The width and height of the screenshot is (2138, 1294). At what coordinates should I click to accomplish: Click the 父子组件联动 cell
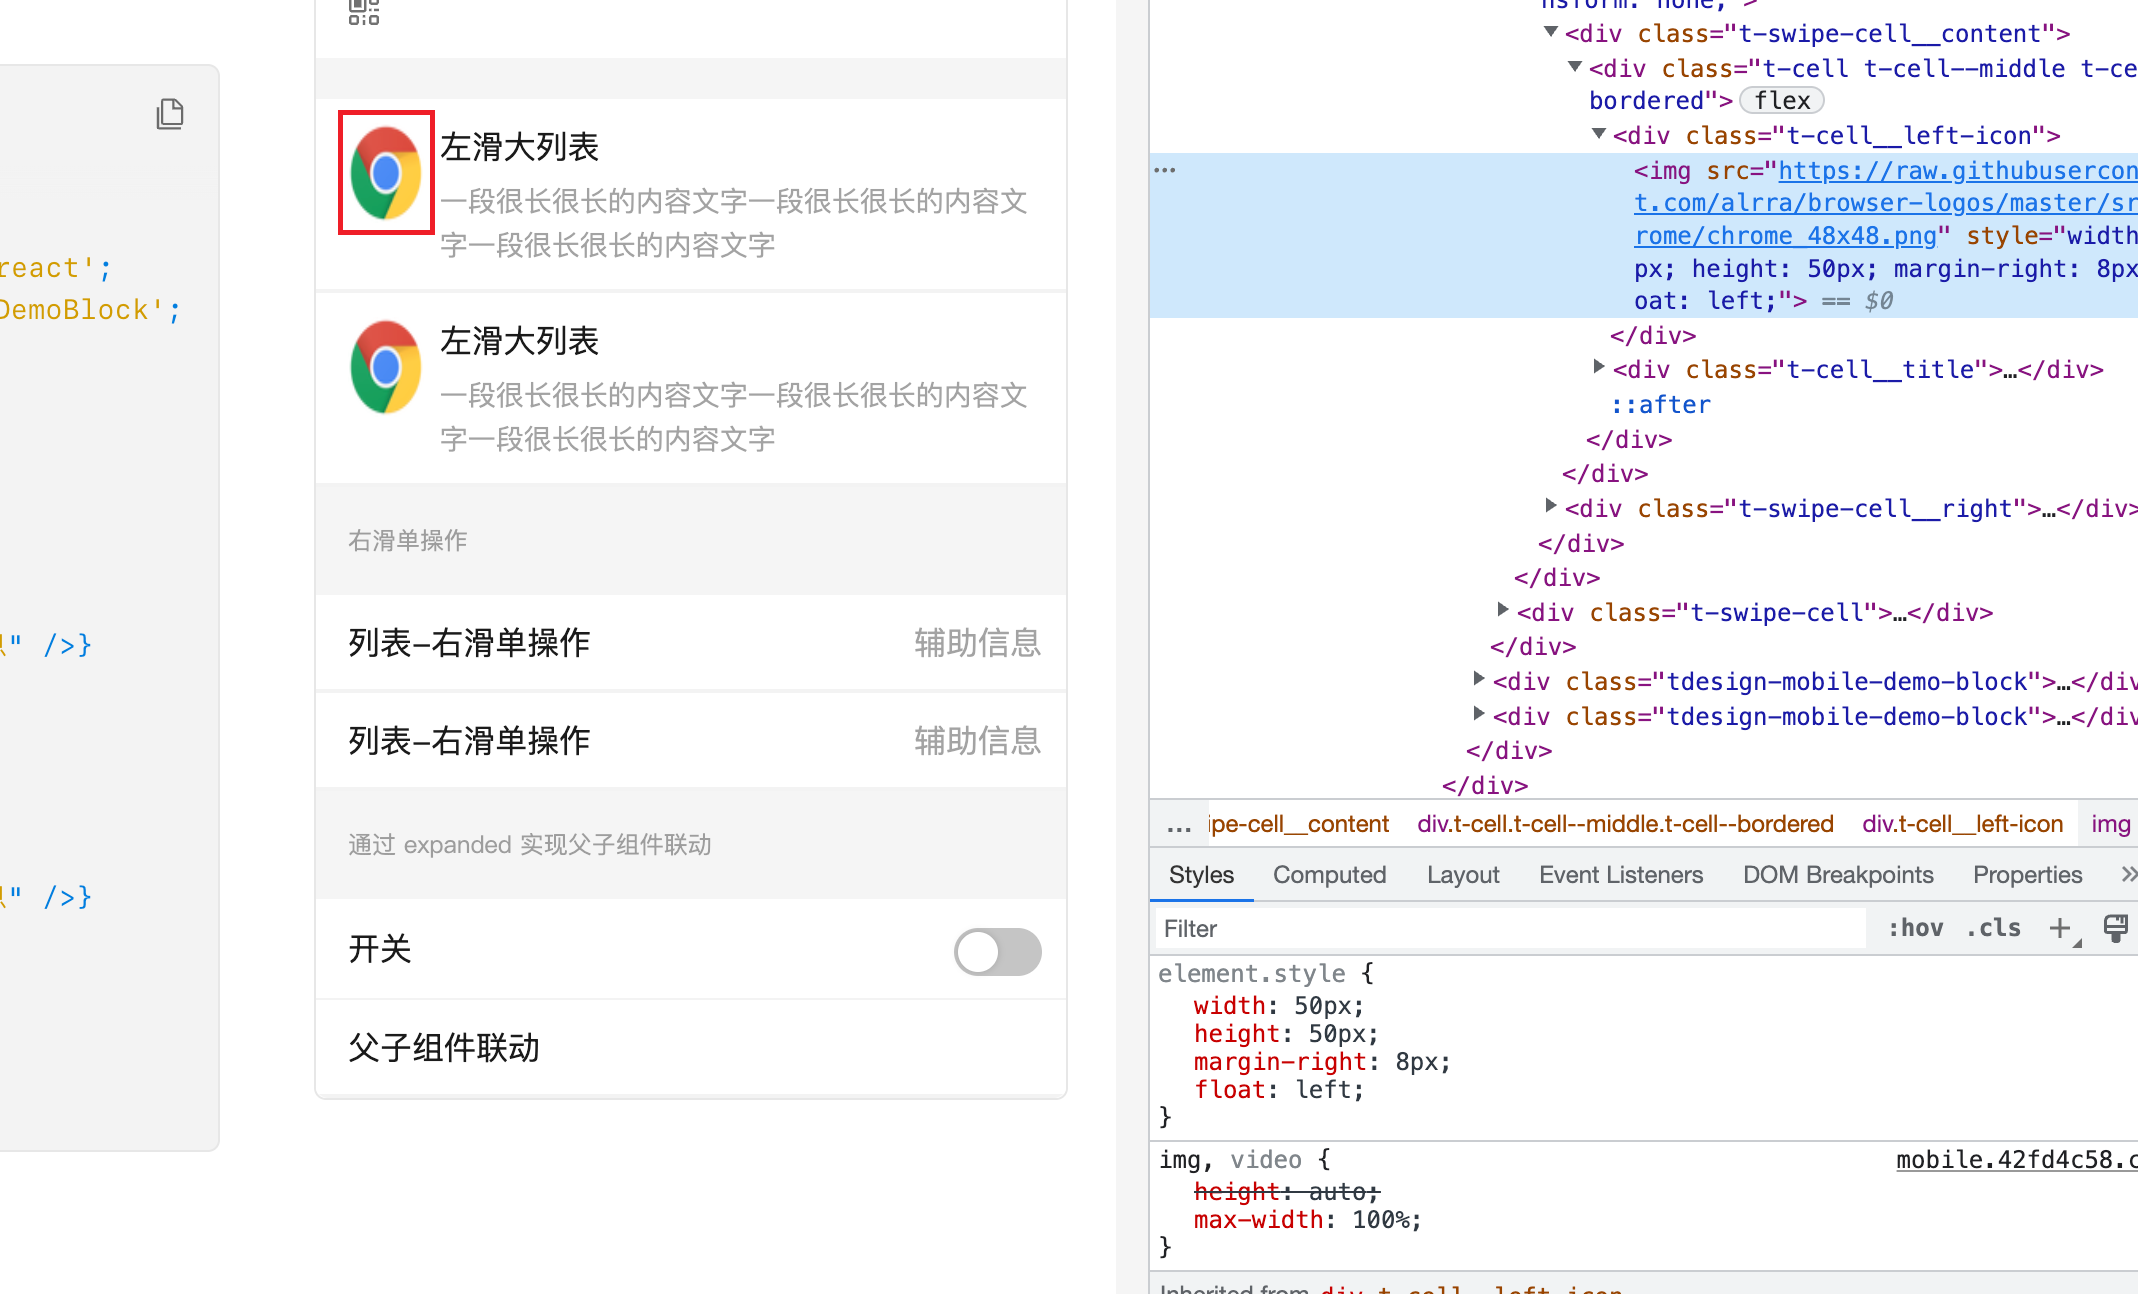(691, 1047)
